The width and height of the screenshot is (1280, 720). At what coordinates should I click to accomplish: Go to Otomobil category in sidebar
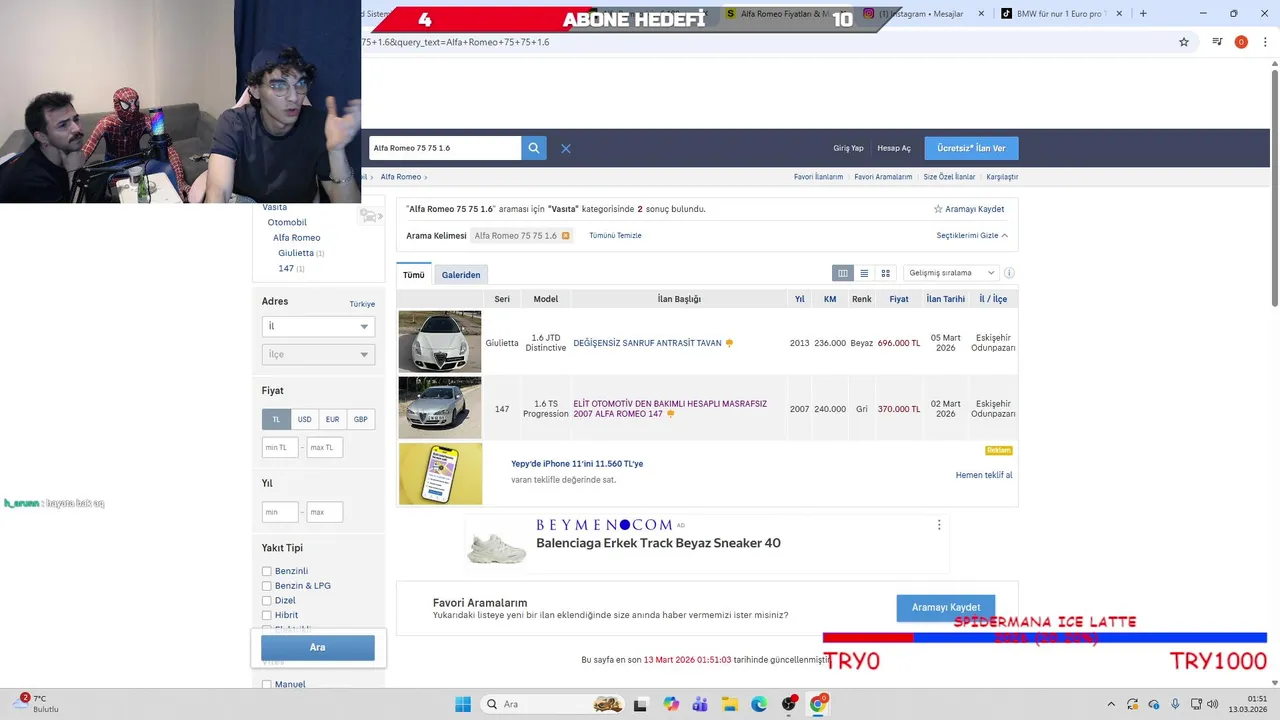[x=287, y=222]
